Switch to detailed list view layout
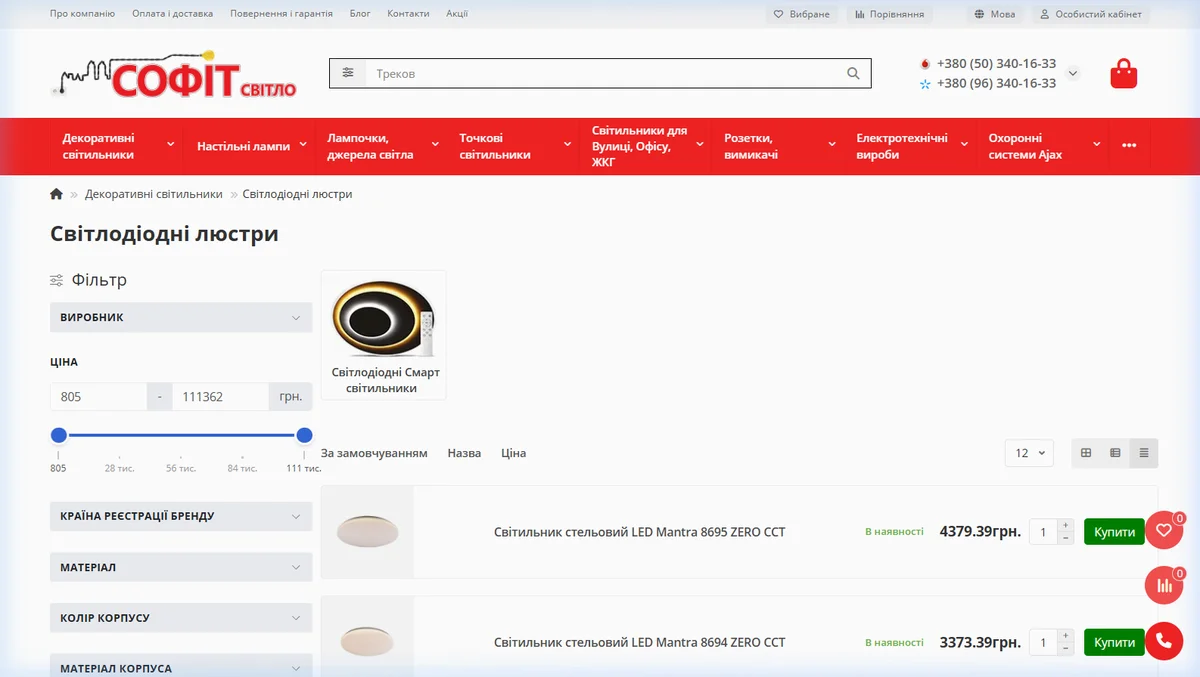1200x677 pixels. pyautogui.click(x=1115, y=453)
